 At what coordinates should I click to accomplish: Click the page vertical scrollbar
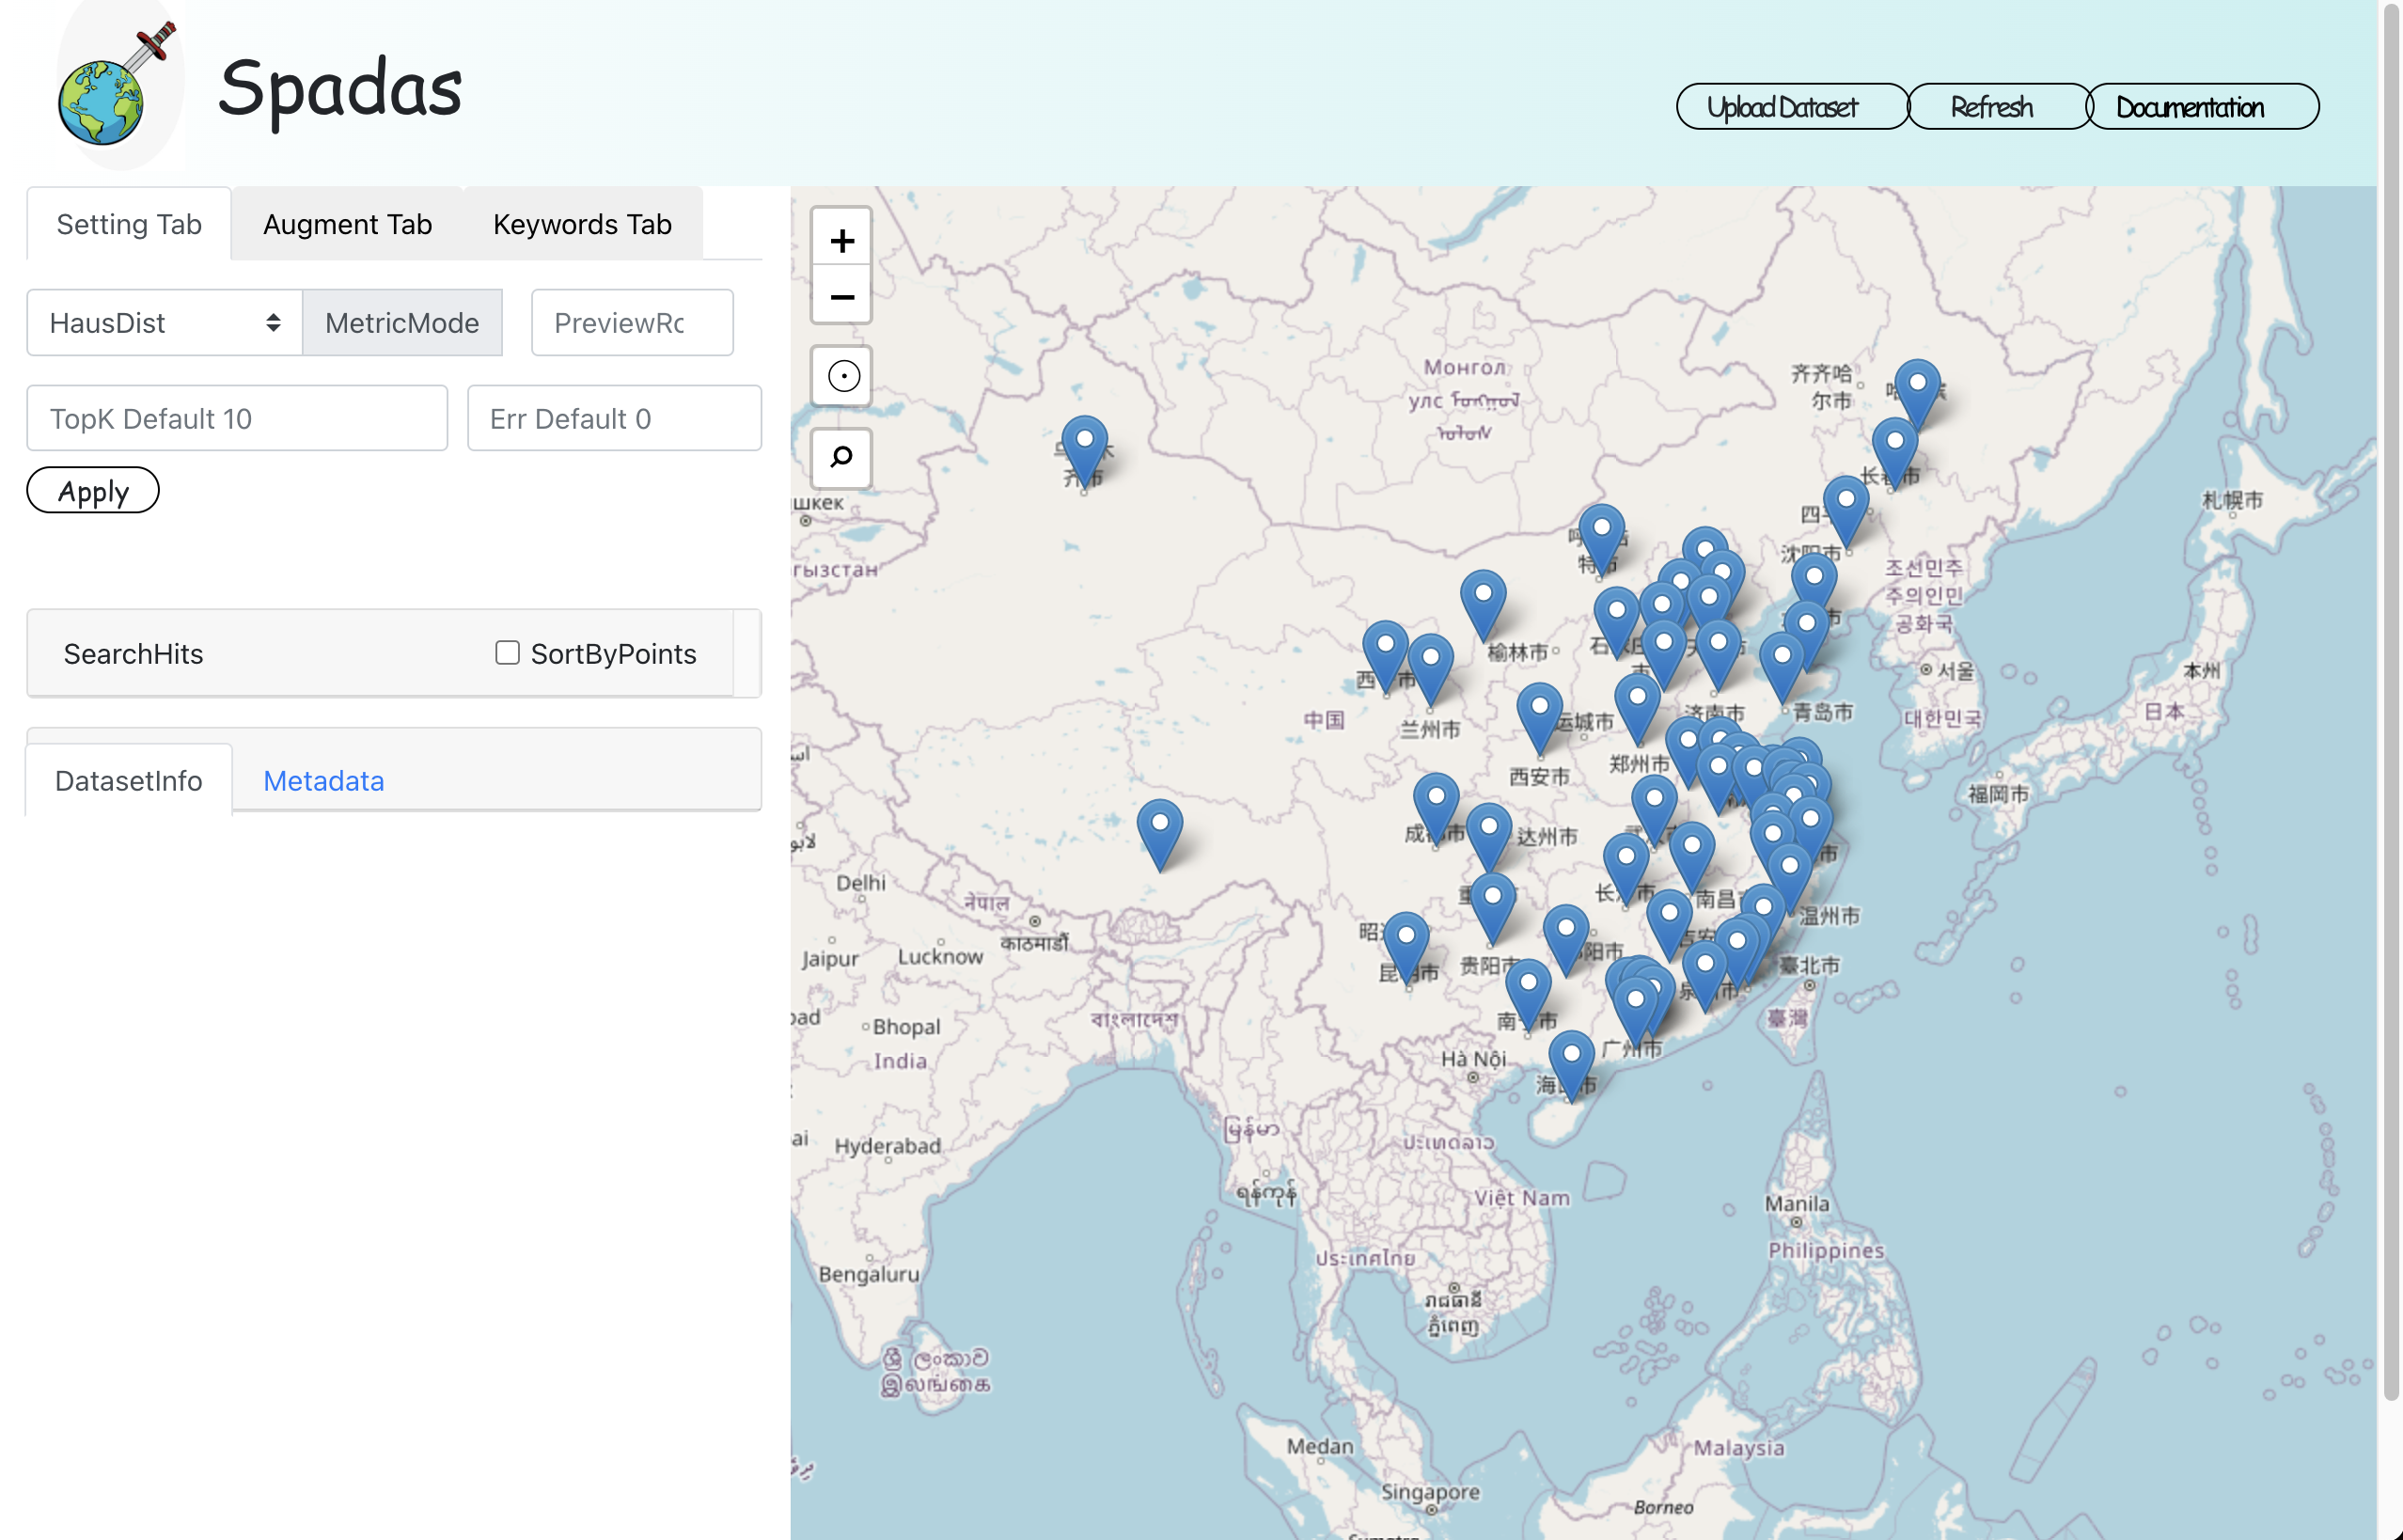click(2391, 700)
